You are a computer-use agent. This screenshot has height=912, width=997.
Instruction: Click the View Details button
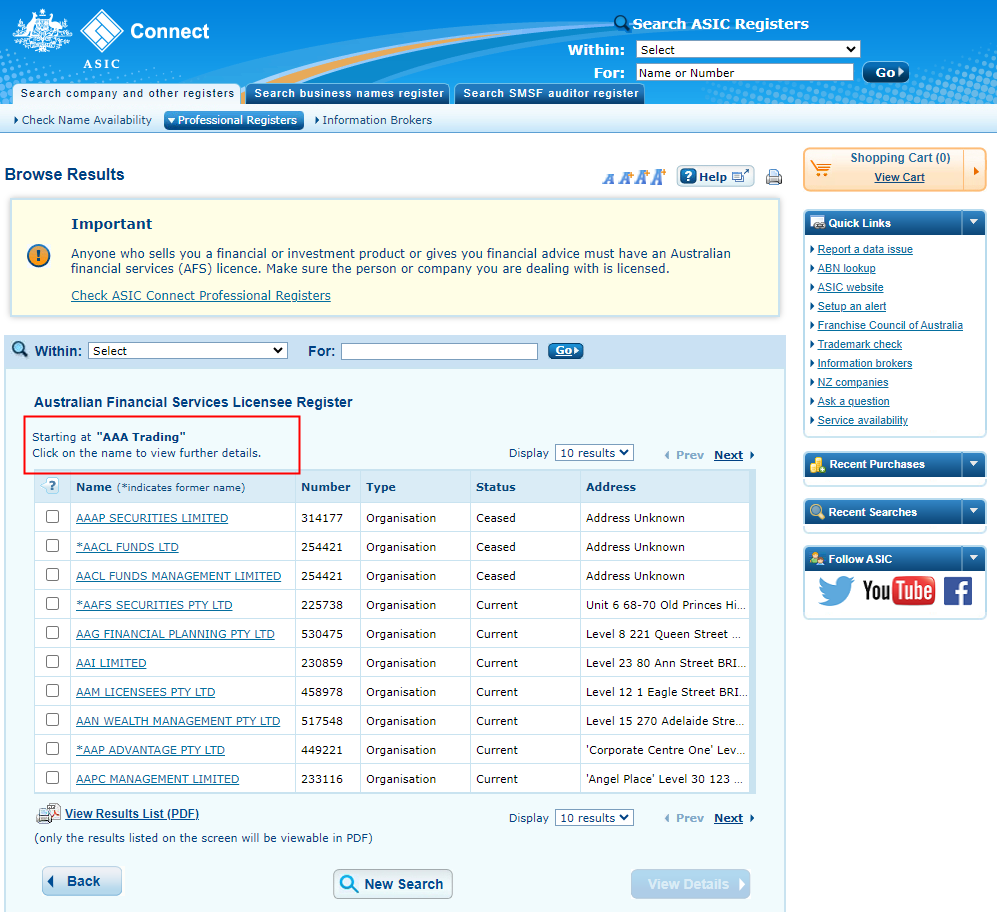pyautogui.click(x=691, y=884)
